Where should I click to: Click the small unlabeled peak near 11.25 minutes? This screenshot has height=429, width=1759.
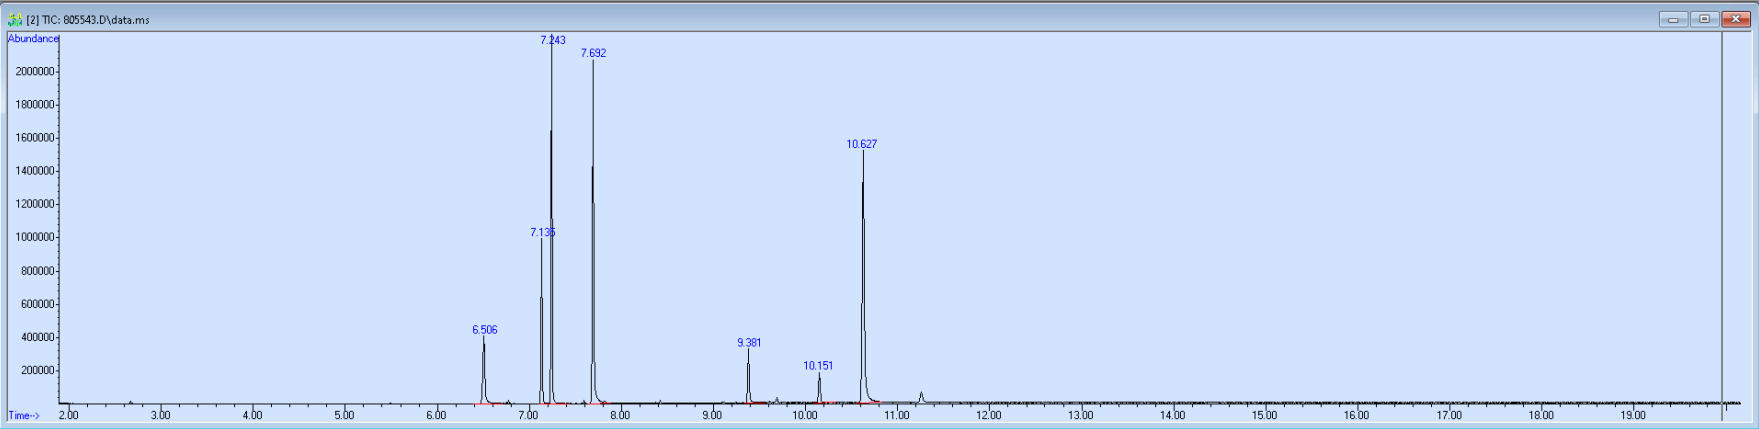(921, 397)
